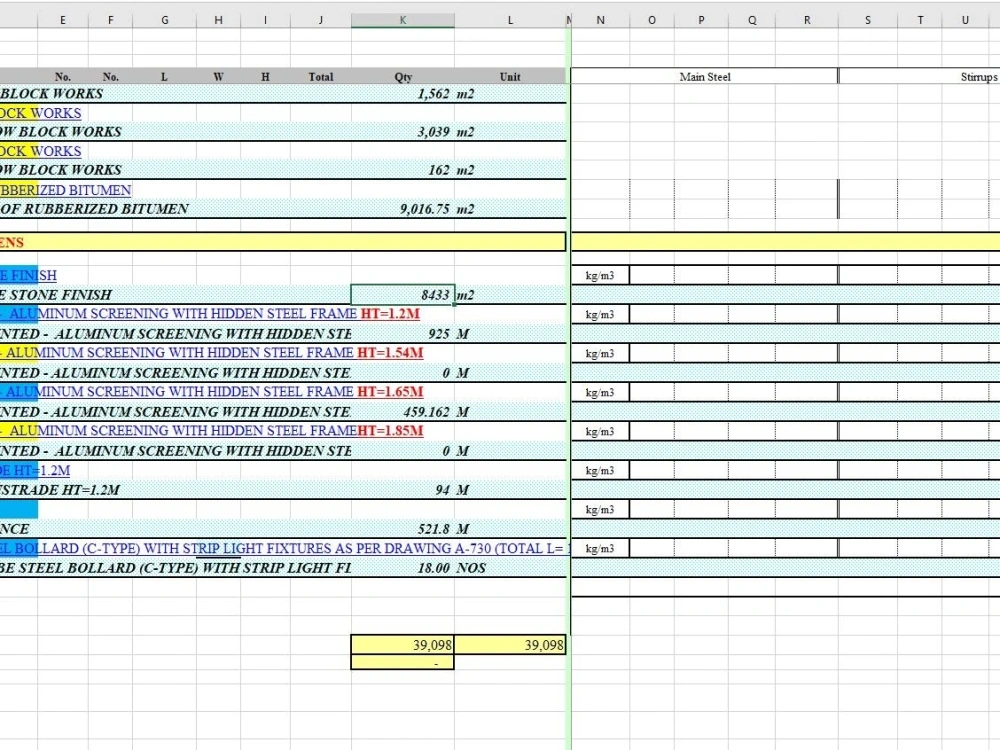The image size is (1000, 750).
Task: Select column N header
Action: tap(600, 19)
